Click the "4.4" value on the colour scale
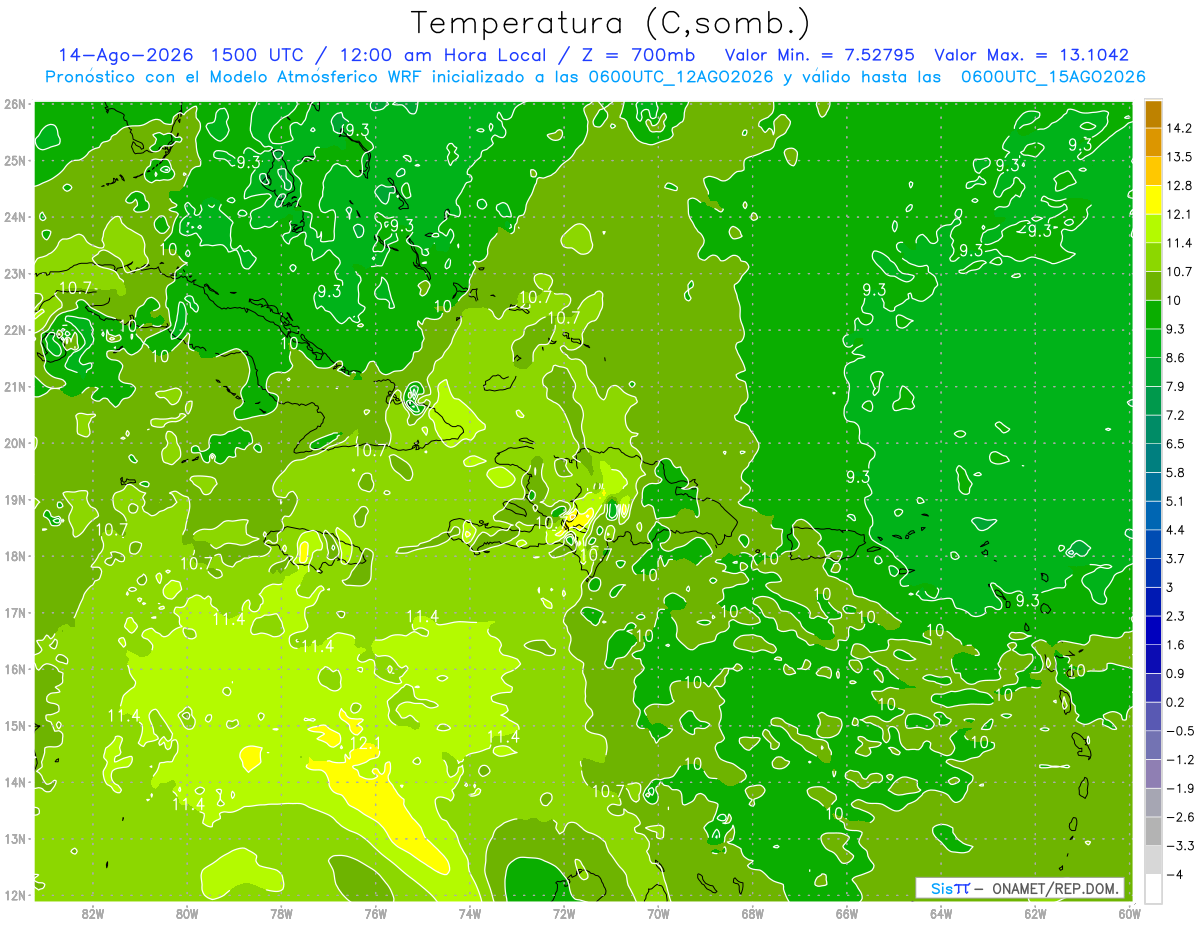 1176,530
